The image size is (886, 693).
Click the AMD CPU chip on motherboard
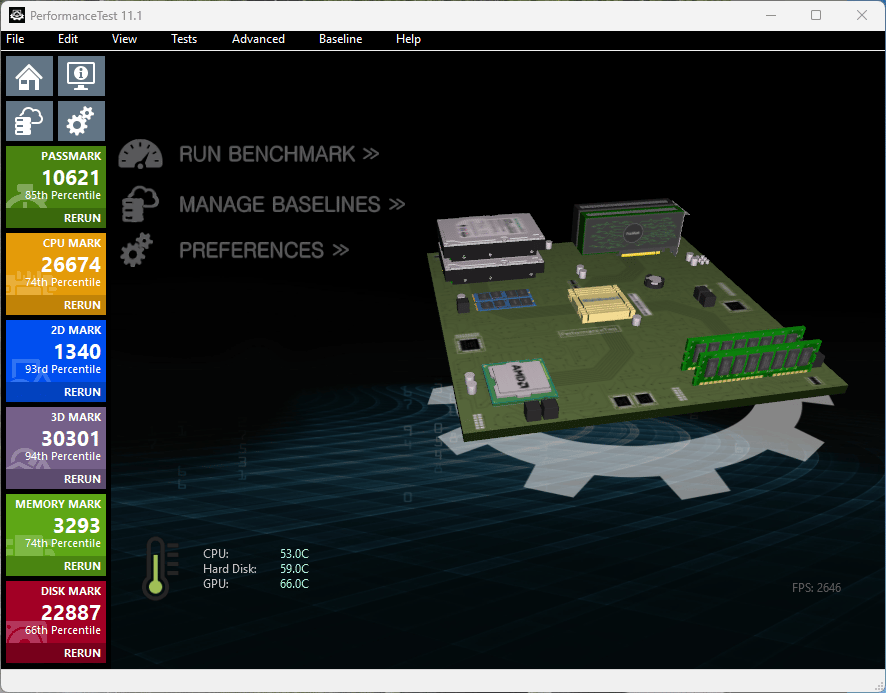[519, 380]
